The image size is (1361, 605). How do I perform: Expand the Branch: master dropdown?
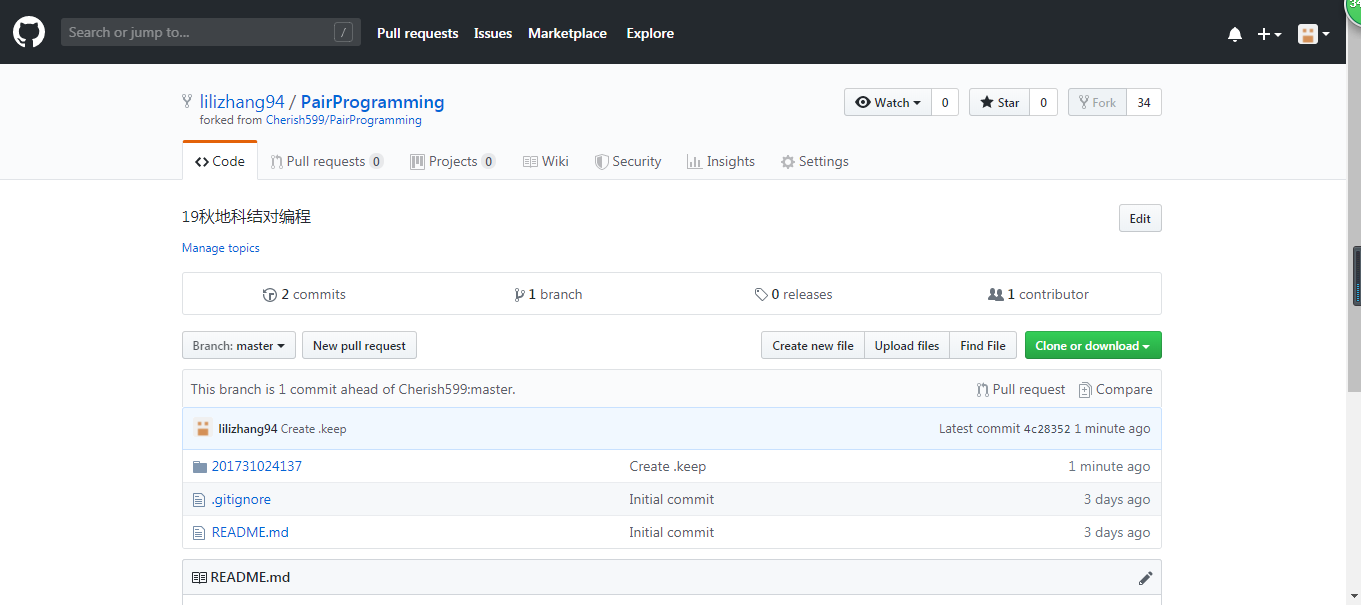click(x=239, y=345)
